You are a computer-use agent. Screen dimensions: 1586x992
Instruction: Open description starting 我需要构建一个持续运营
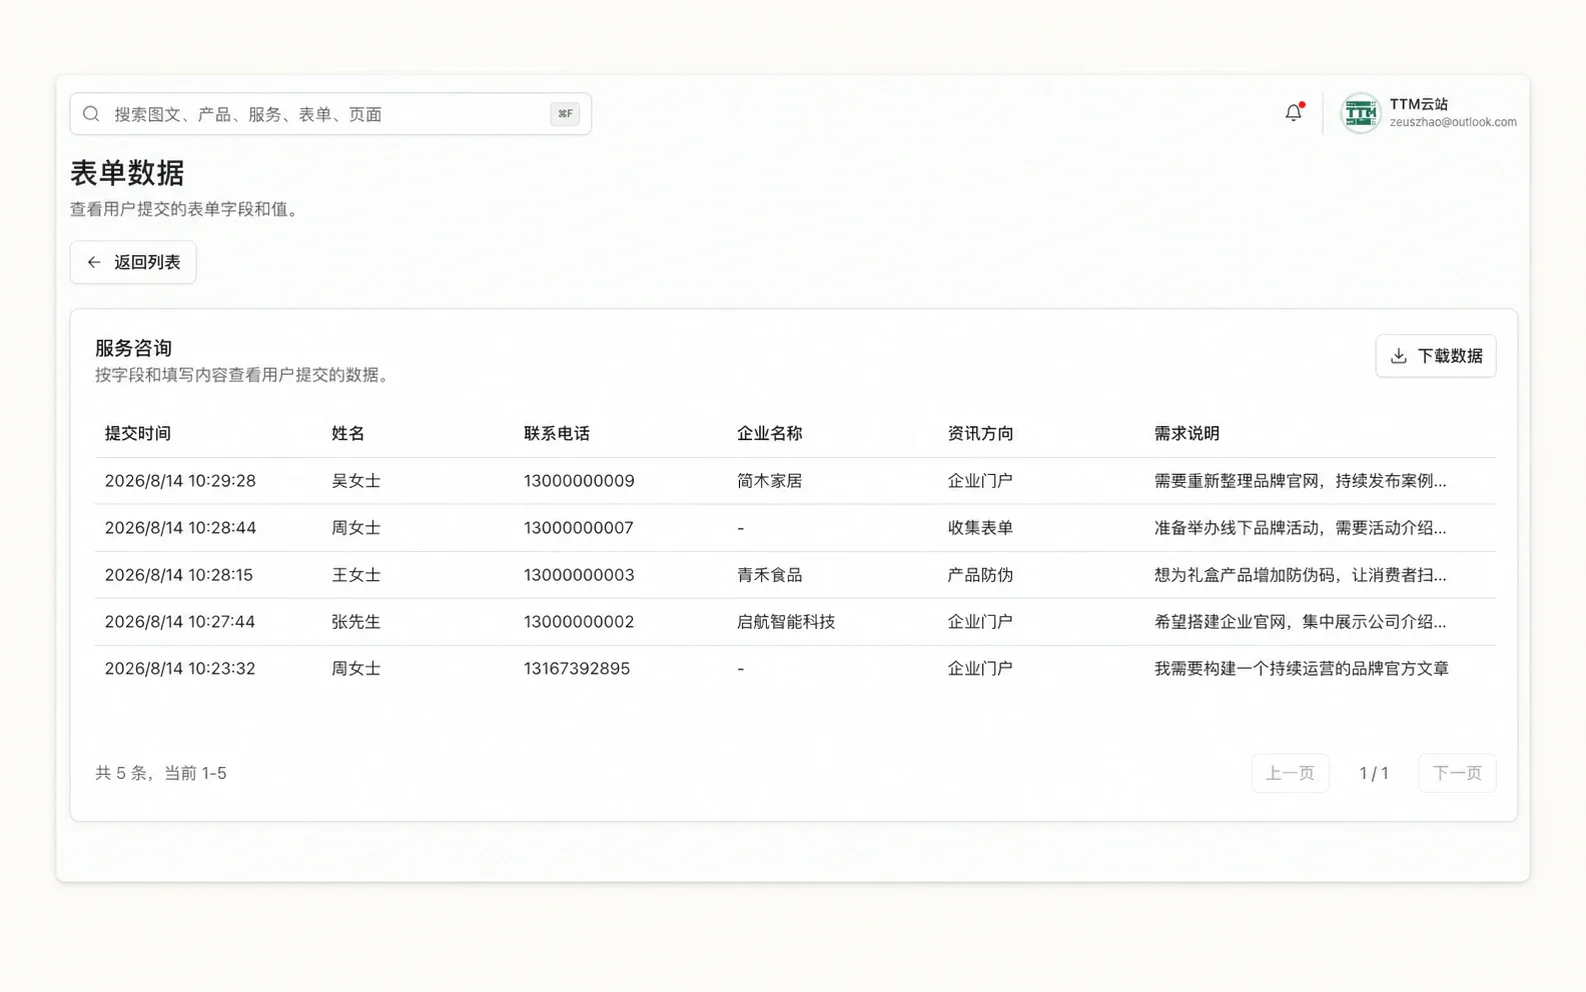(x=1301, y=669)
